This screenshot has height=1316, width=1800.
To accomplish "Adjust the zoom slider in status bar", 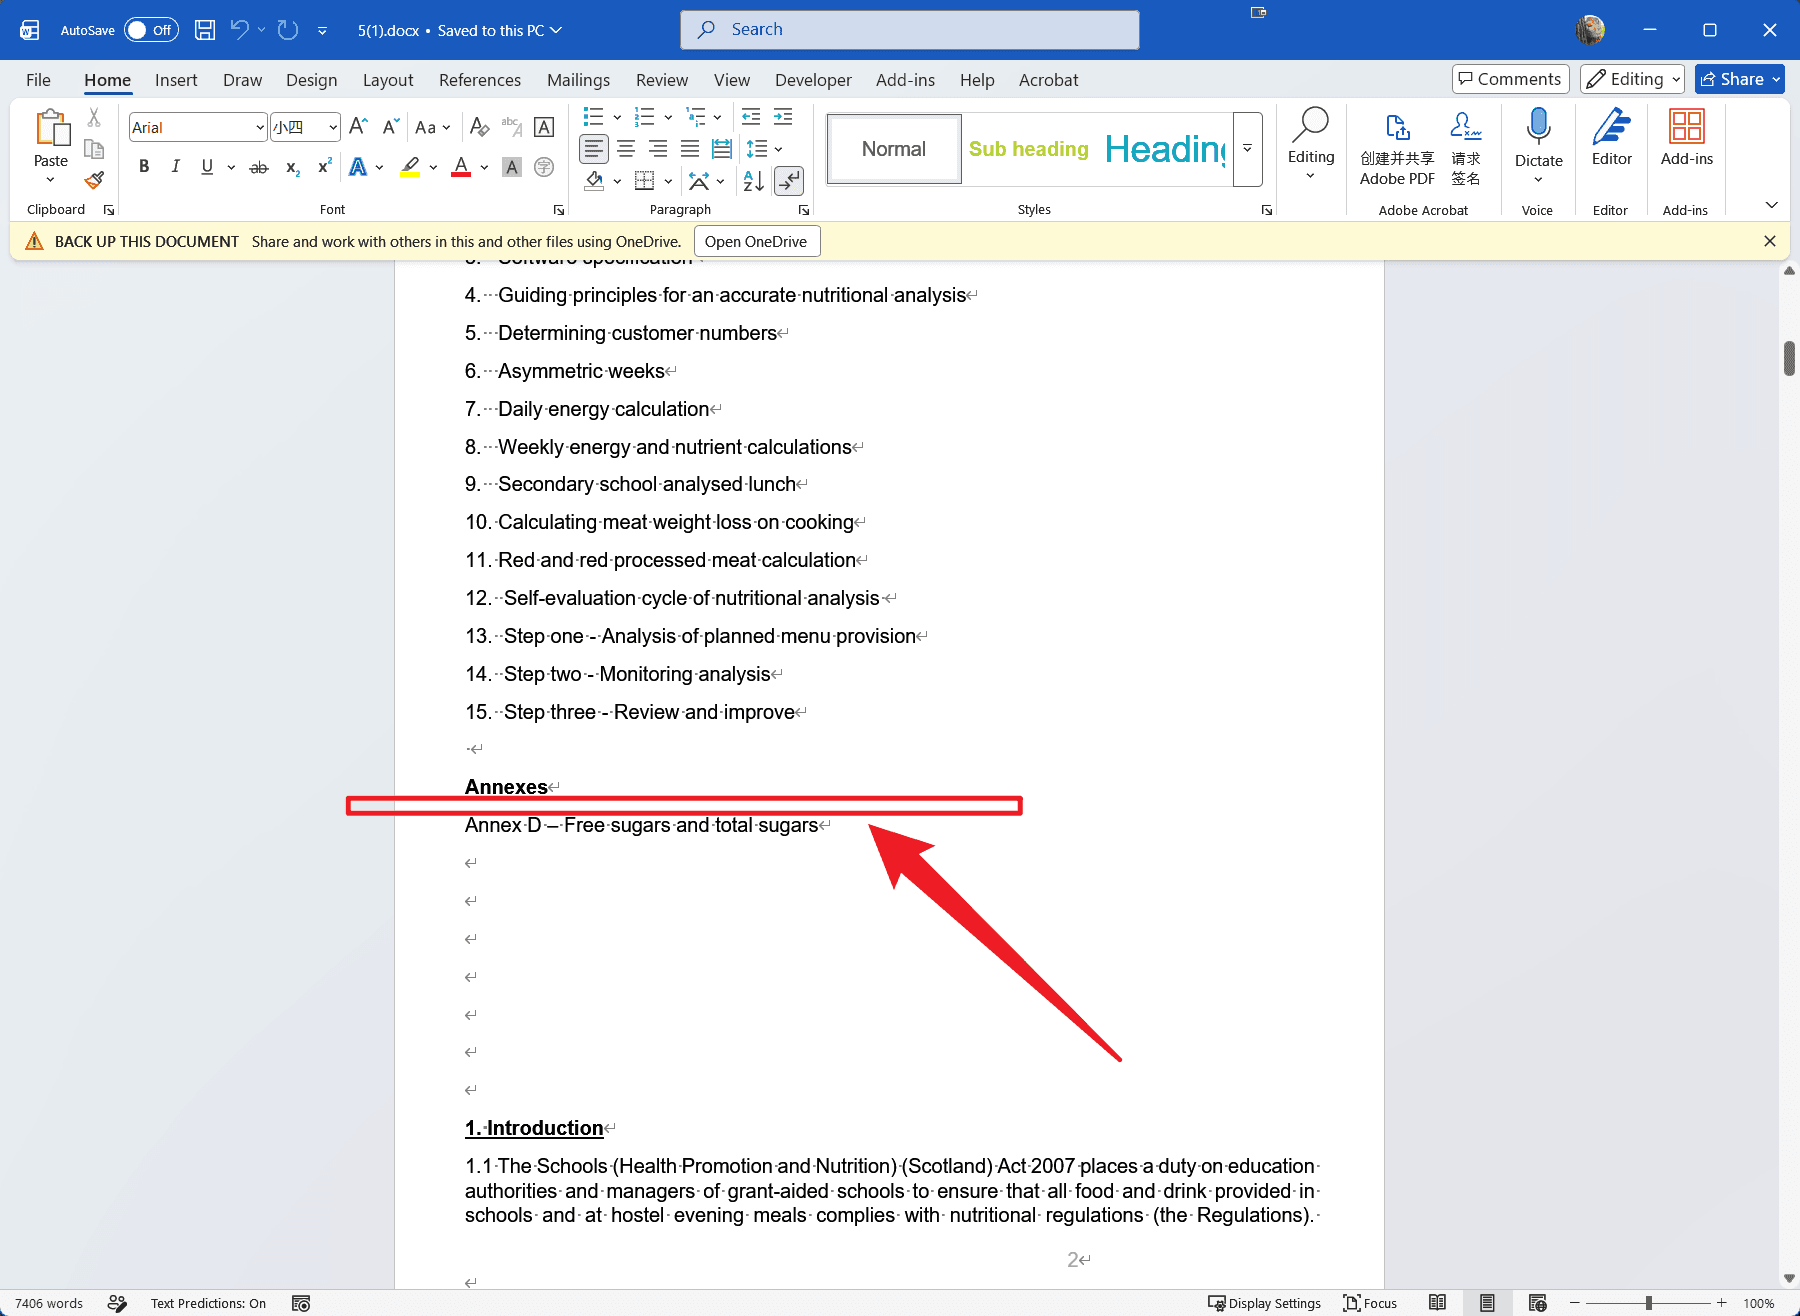I will pyautogui.click(x=1648, y=1303).
